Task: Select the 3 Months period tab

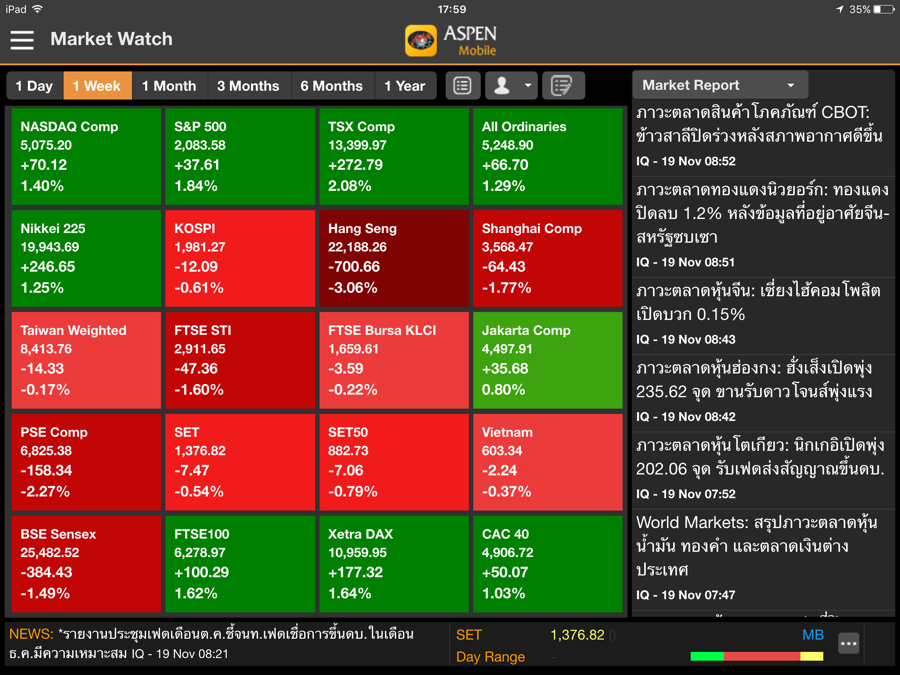Action: (249, 86)
